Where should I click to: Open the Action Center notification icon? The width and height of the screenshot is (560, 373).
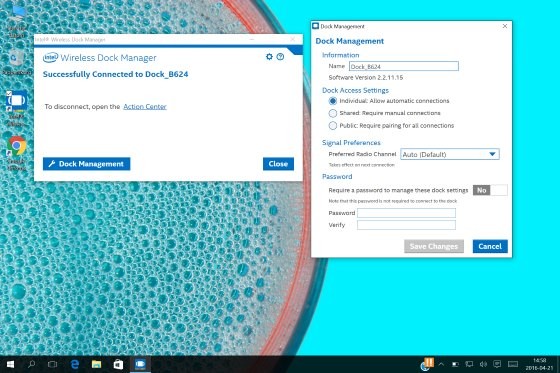coord(497,364)
